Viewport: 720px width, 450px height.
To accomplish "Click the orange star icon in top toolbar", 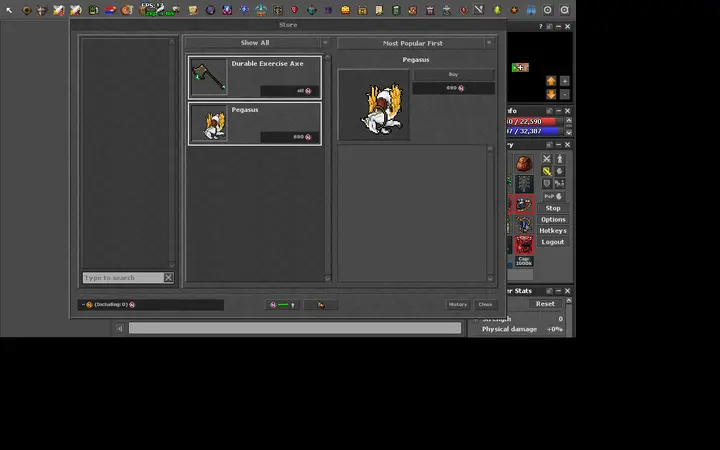I will (x=514, y=10).
